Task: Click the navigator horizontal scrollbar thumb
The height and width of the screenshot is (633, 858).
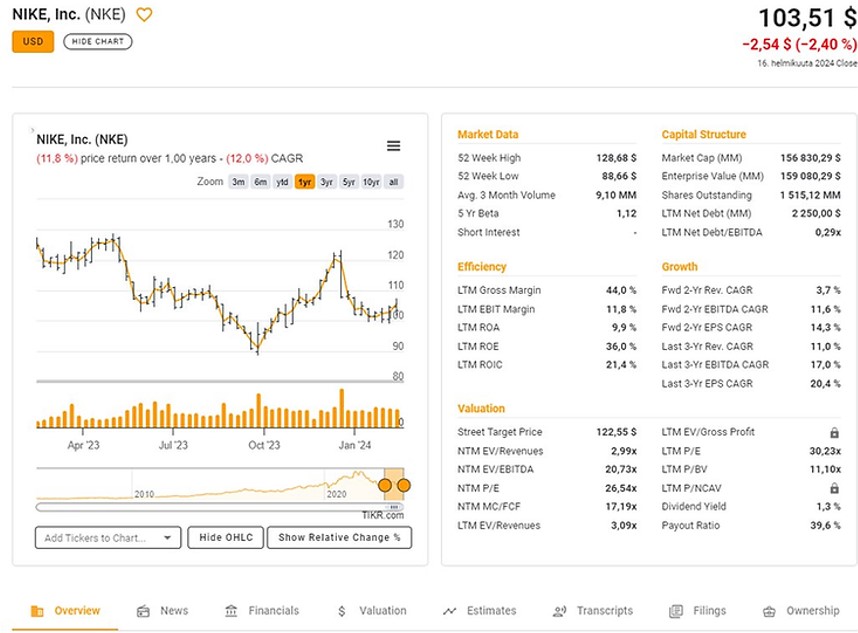Action: (394, 507)
